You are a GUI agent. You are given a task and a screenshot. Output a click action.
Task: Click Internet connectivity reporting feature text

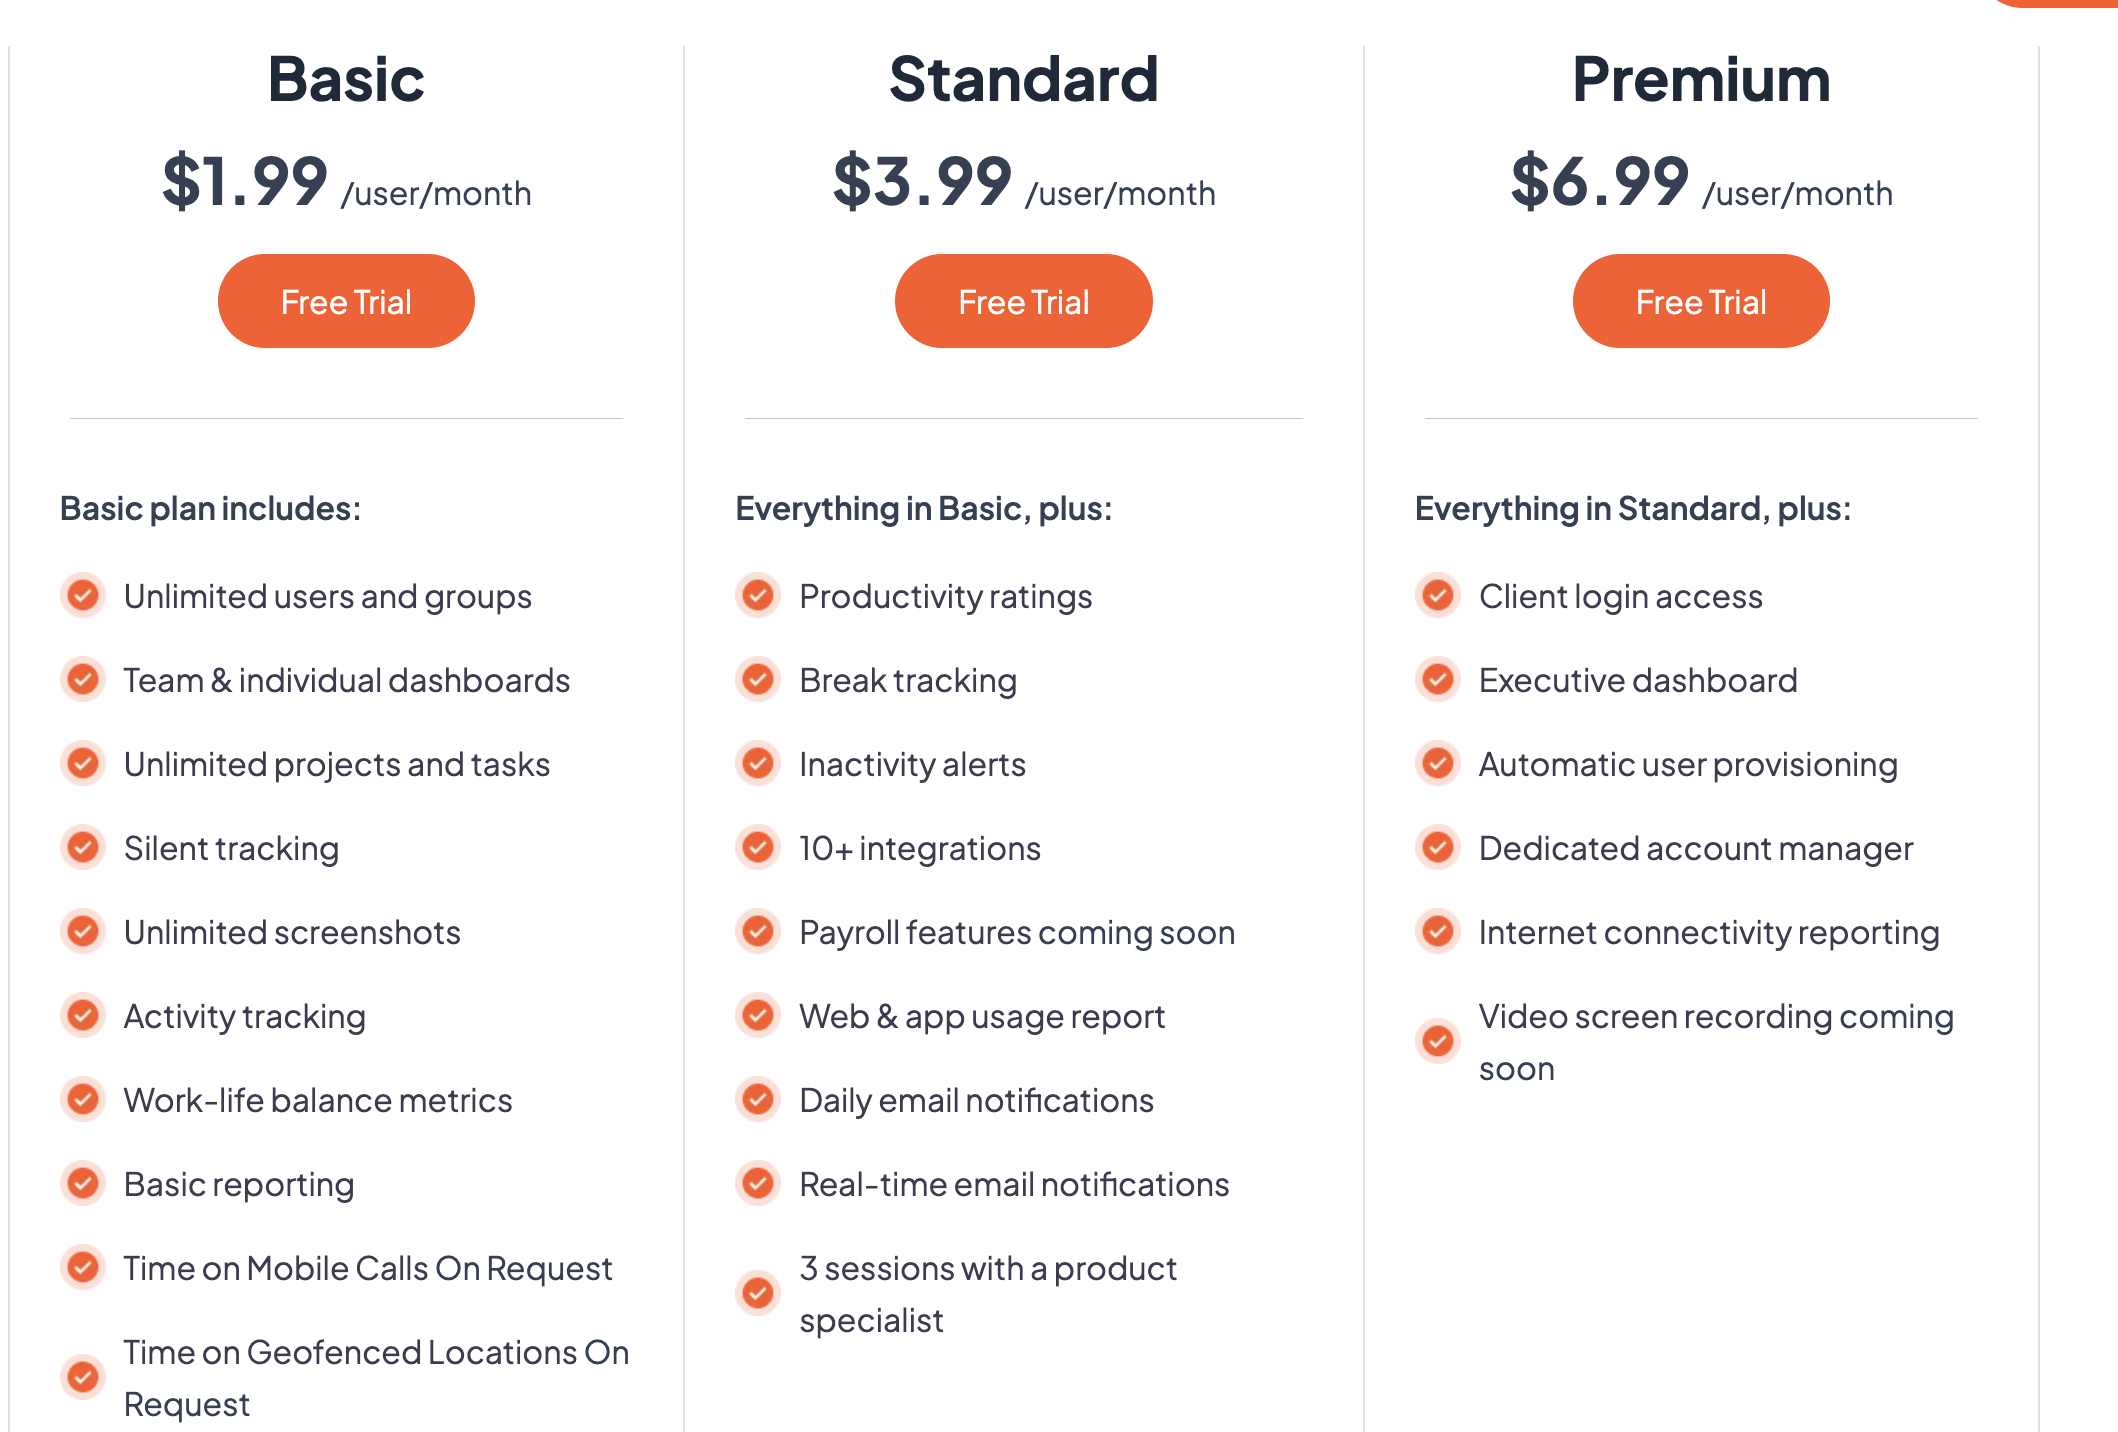(x=1708, y=932)
